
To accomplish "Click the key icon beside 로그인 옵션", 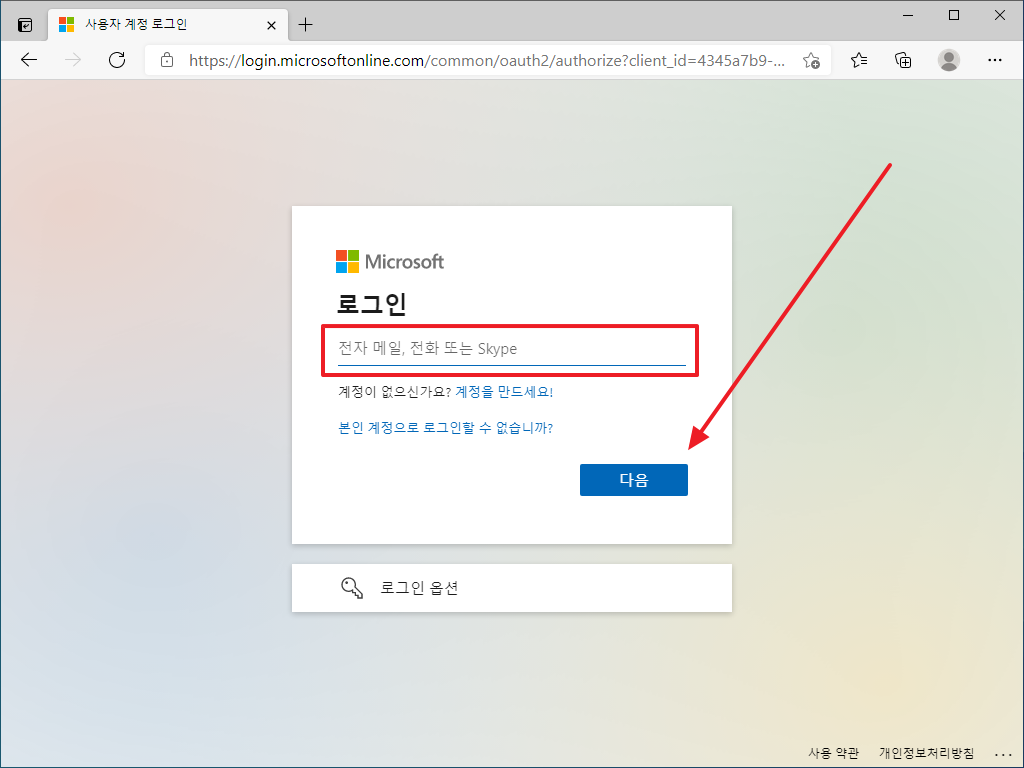I will click(x=352, y=588).
